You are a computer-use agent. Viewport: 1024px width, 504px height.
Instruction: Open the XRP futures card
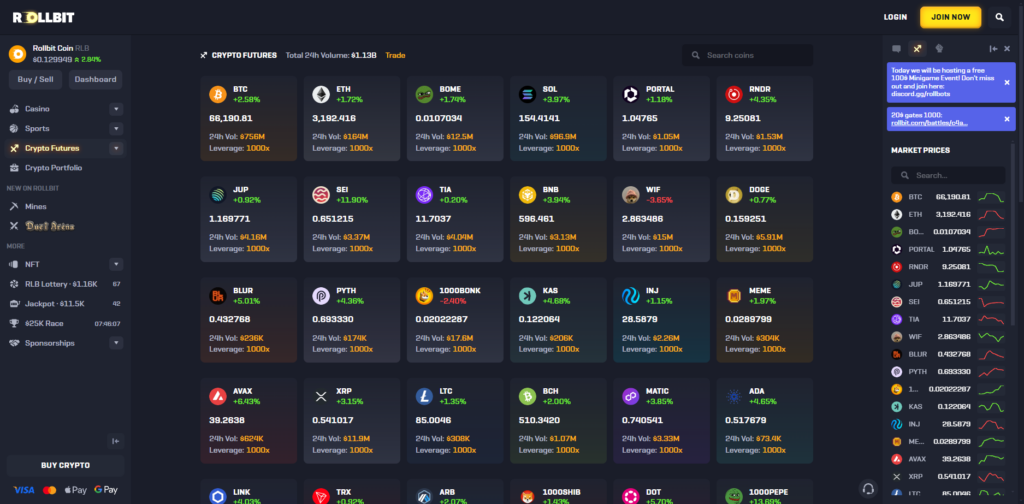pyautogui.click(x=352, y=420)
